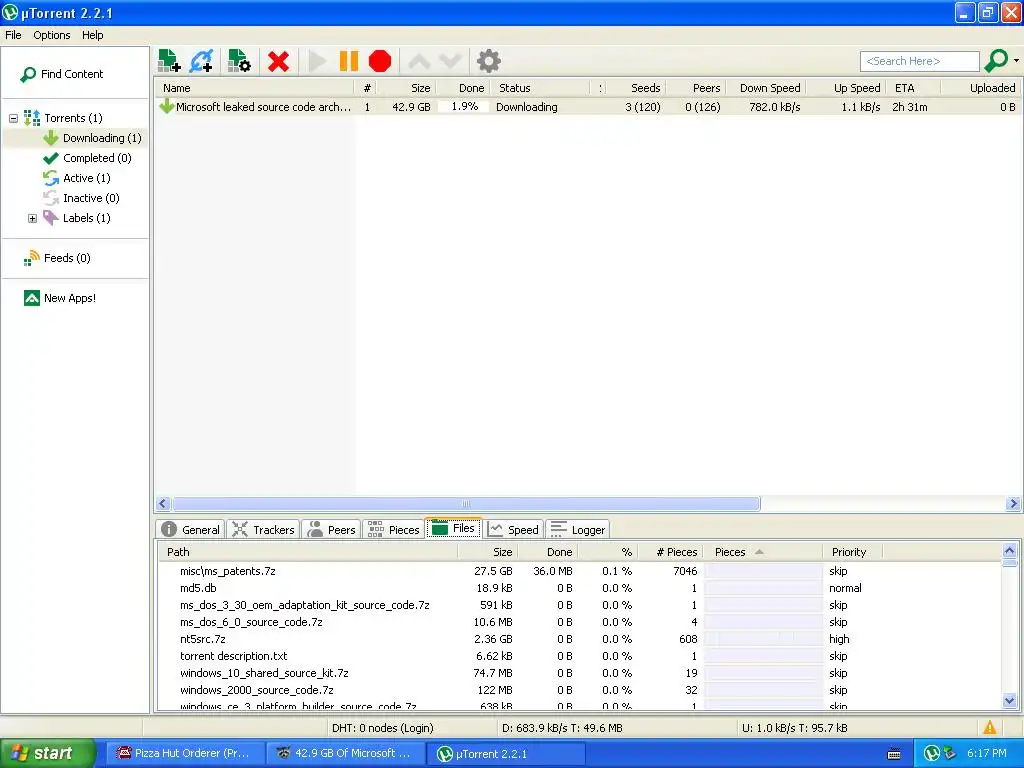Click the yellow warning icon in status bar
The image size is (1024, 768).
989,728
